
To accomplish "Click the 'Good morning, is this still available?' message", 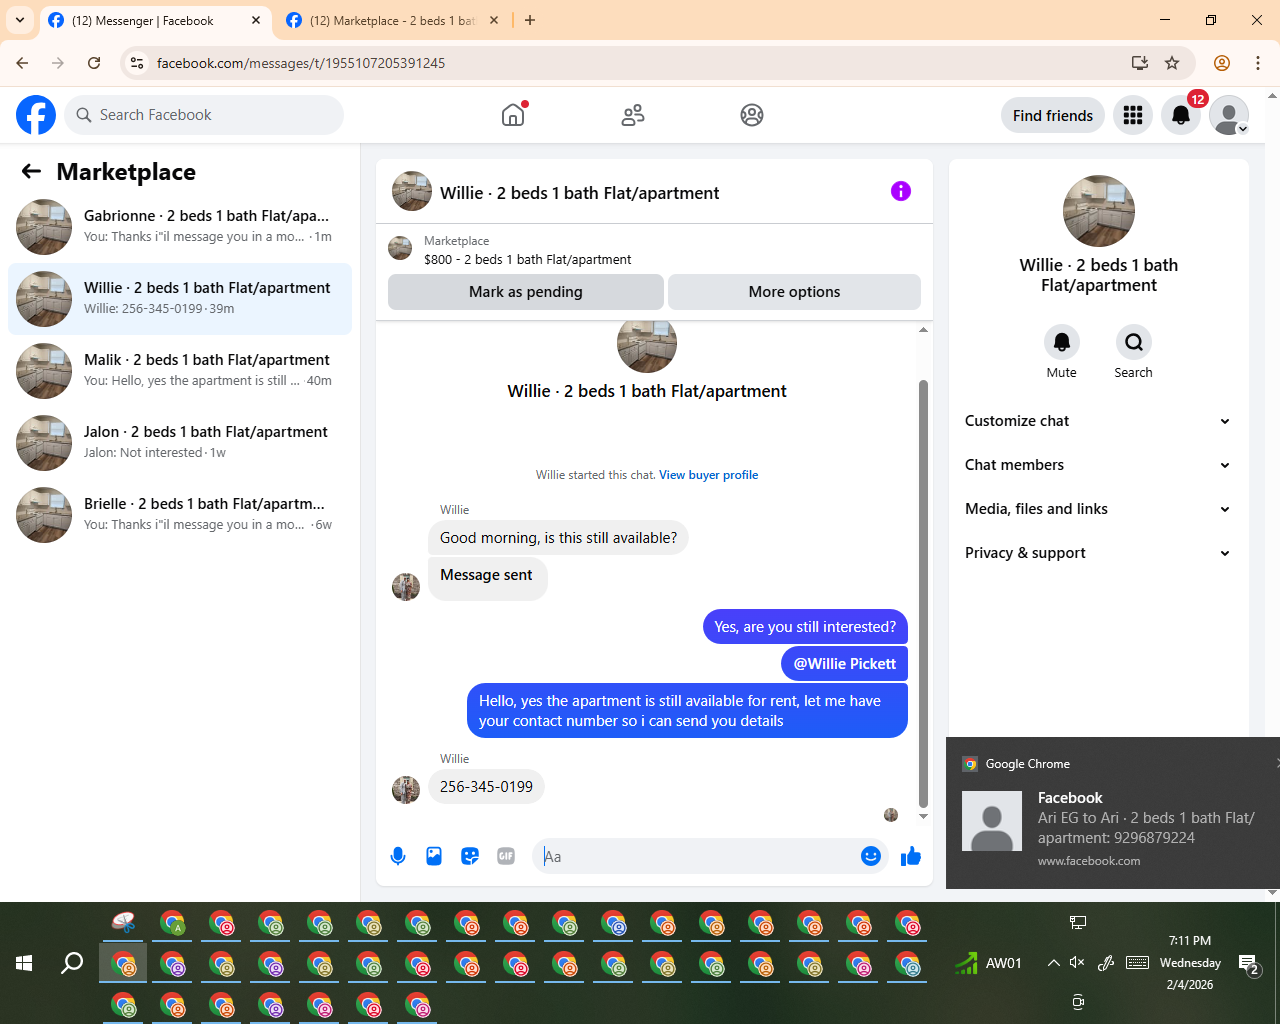I will pos(559,538).
